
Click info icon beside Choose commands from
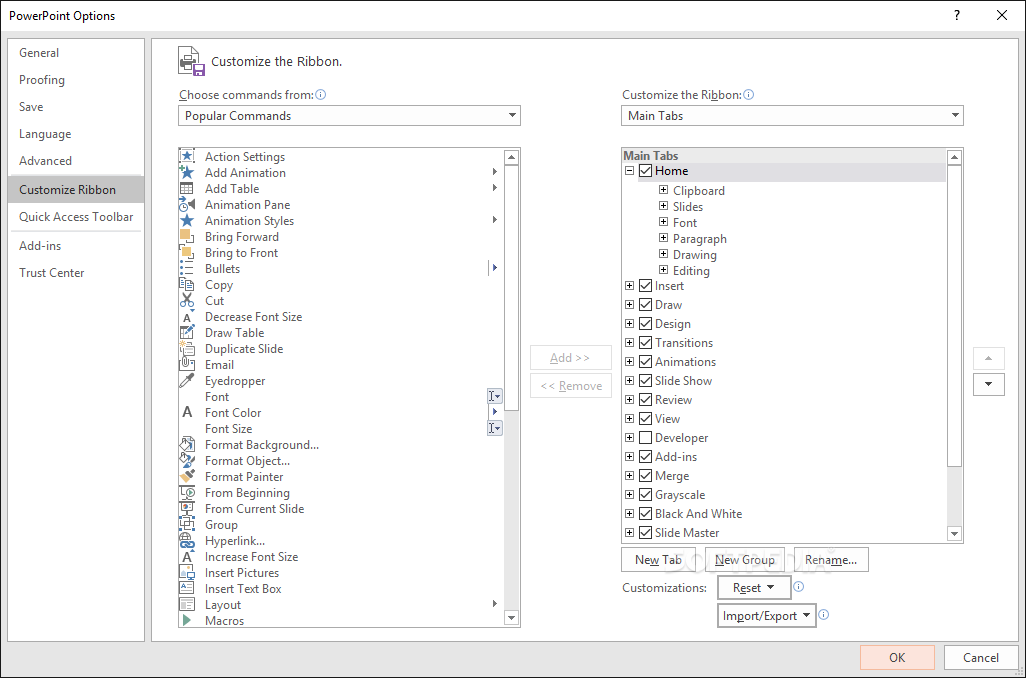pos(321,94)
